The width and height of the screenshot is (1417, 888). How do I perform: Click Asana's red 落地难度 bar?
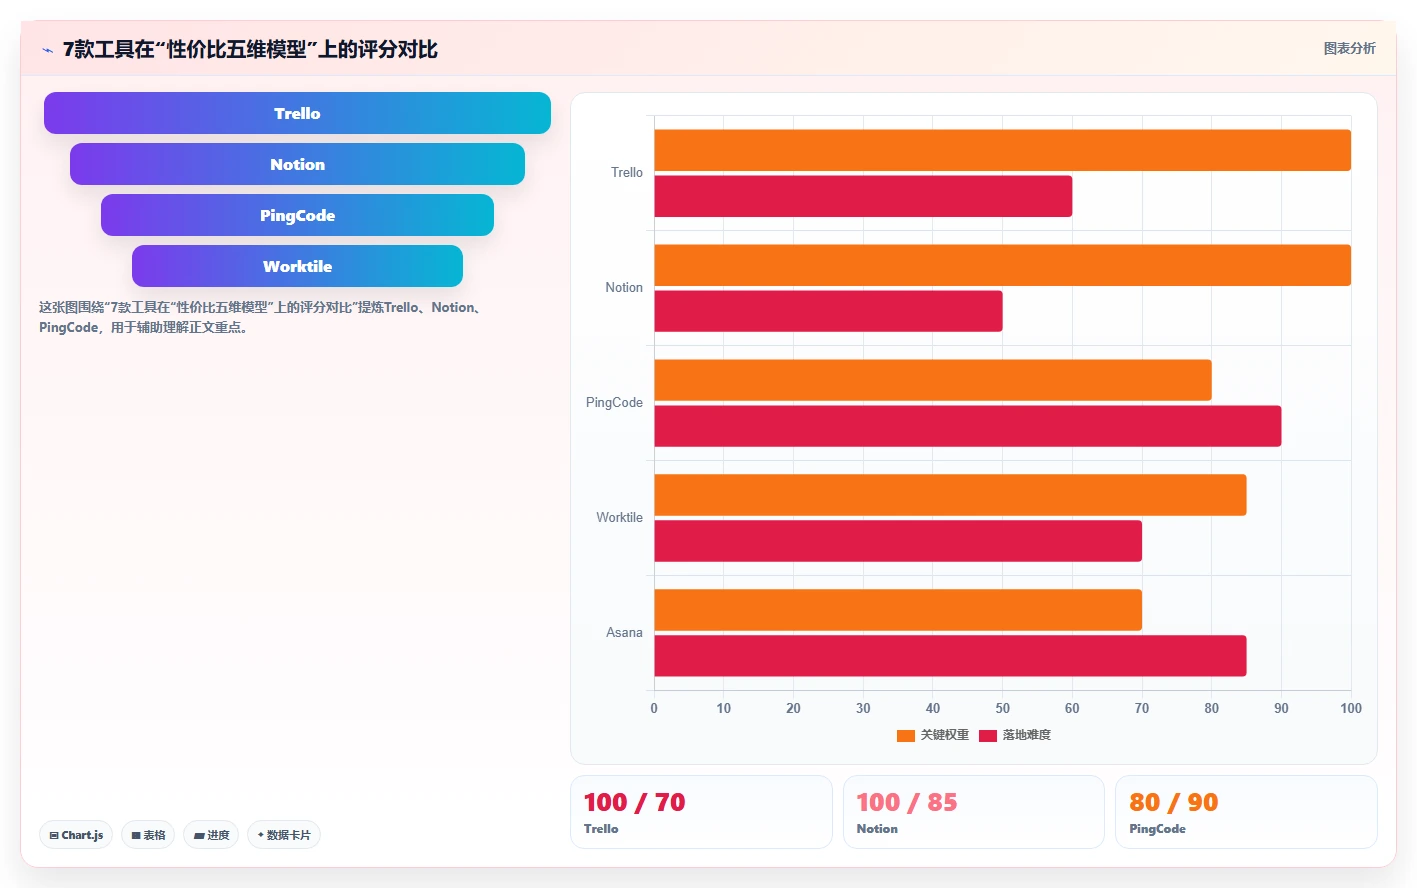coord(950,656)
